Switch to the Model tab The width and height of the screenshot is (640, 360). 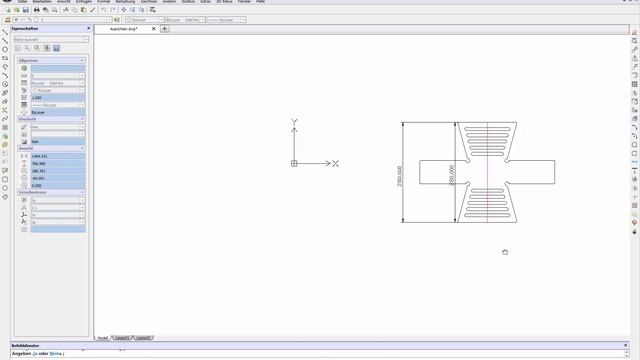103,338
